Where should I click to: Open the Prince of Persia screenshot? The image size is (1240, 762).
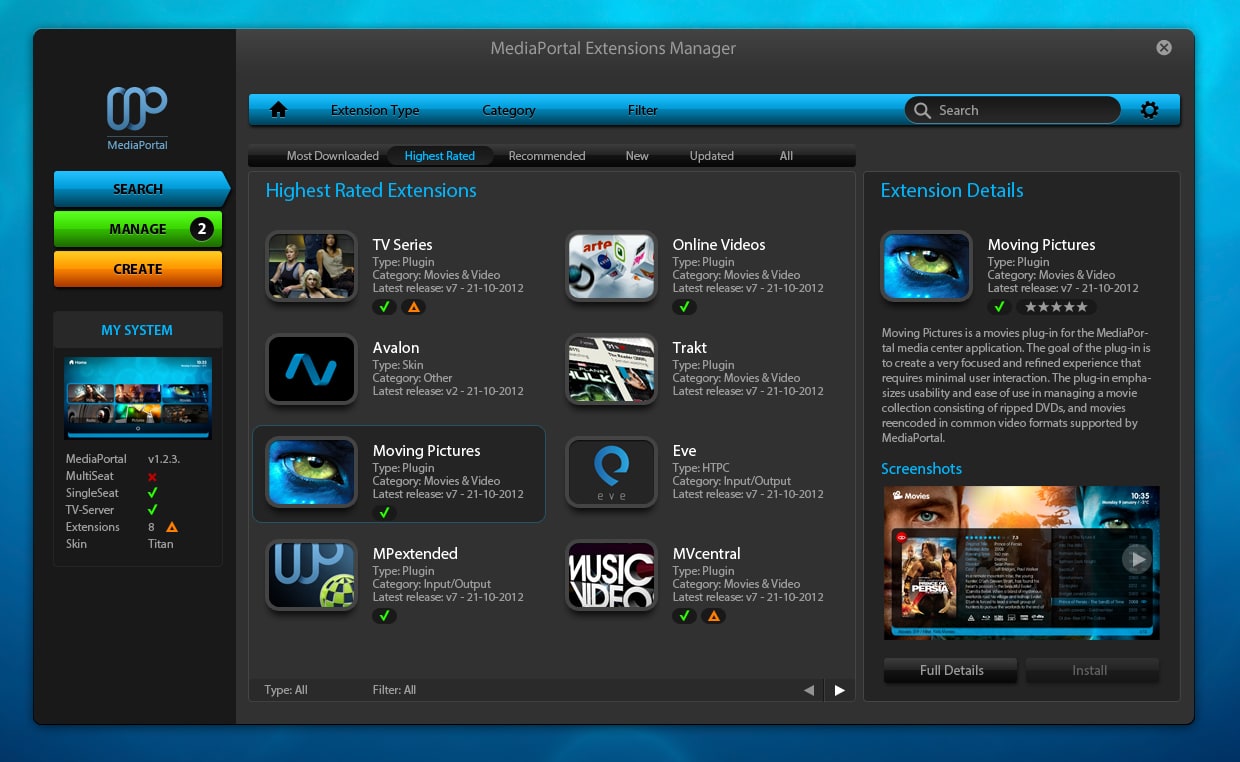(x=1021, y=563)
